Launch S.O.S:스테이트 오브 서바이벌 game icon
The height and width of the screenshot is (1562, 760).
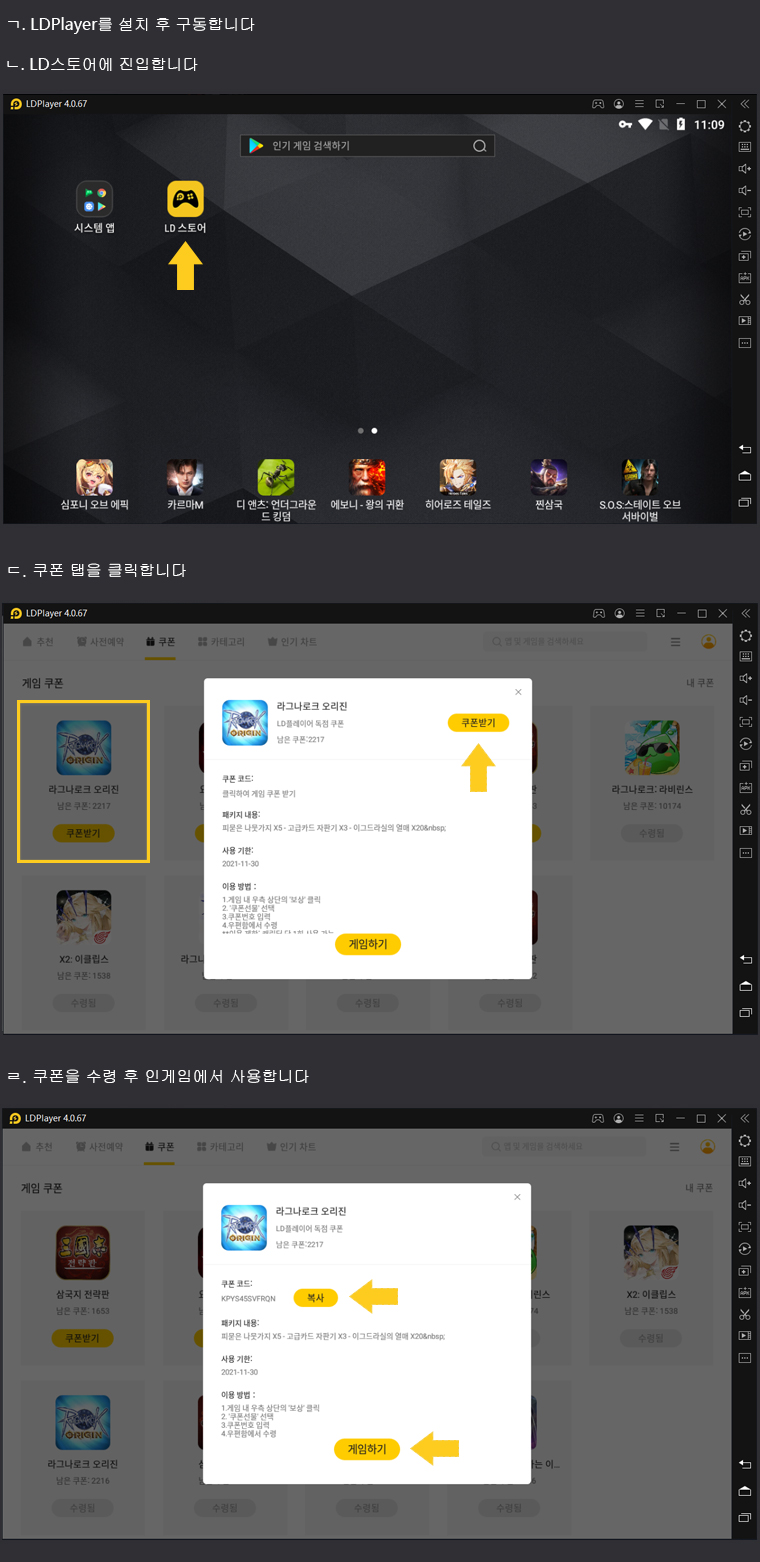(640, 477)
